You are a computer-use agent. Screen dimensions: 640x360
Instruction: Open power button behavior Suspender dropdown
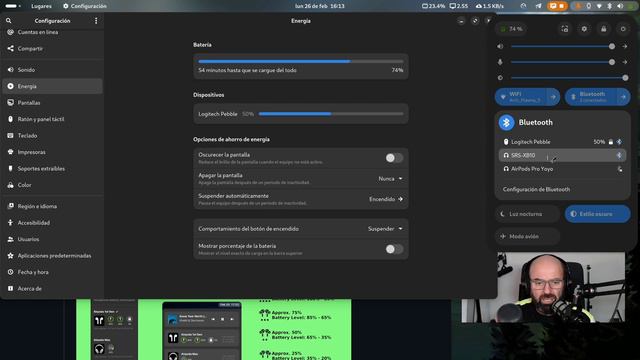pyautogui.click(x=385, y=229)
